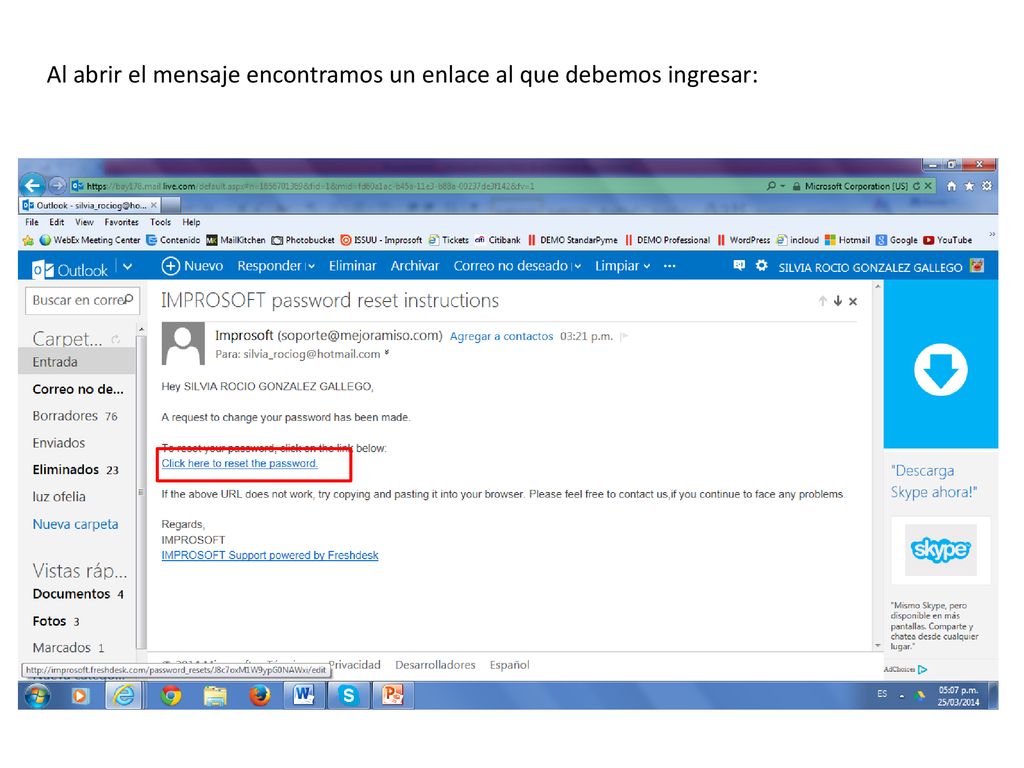Open IMPROSOFT Support powered by Freshdesk link
The height and width of the screenshot is (768, 1024).
(270, 555)
